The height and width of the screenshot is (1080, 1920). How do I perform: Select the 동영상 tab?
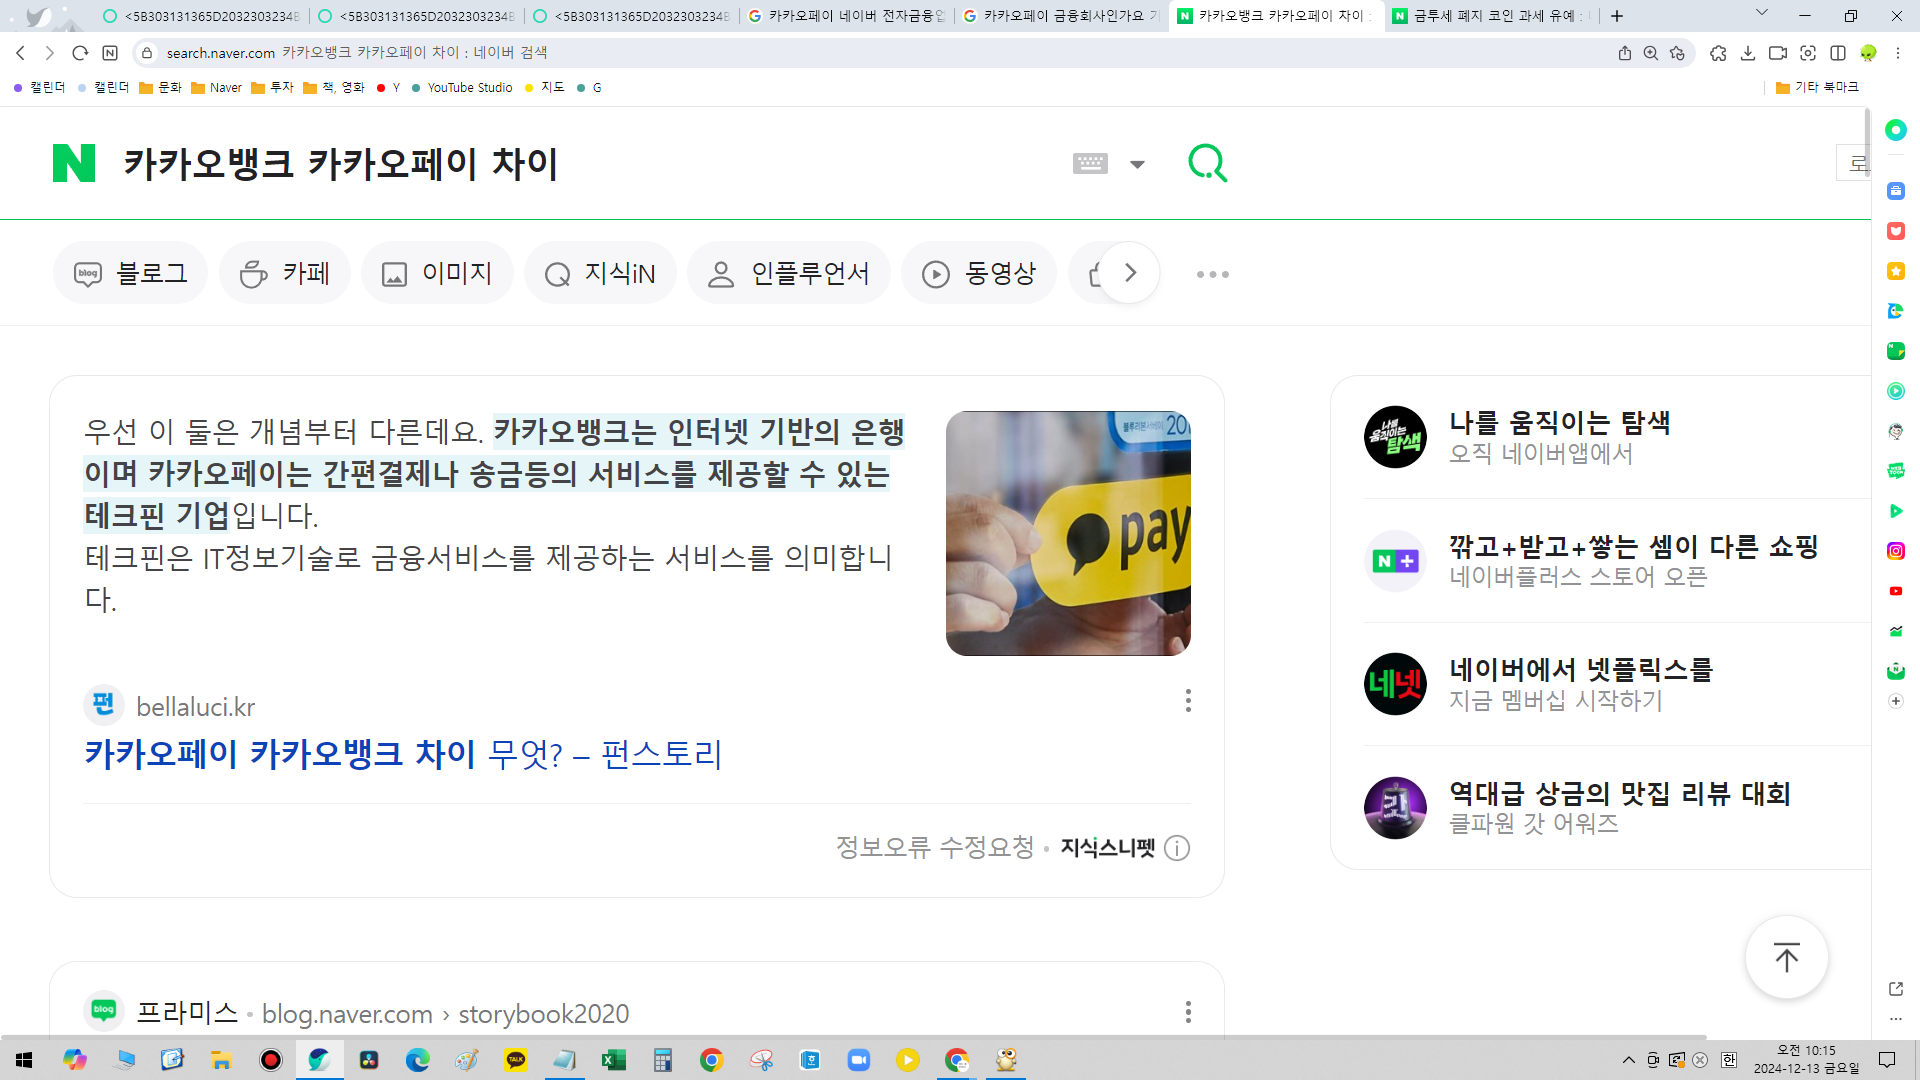pyautogui.click(x=979, y=273)
